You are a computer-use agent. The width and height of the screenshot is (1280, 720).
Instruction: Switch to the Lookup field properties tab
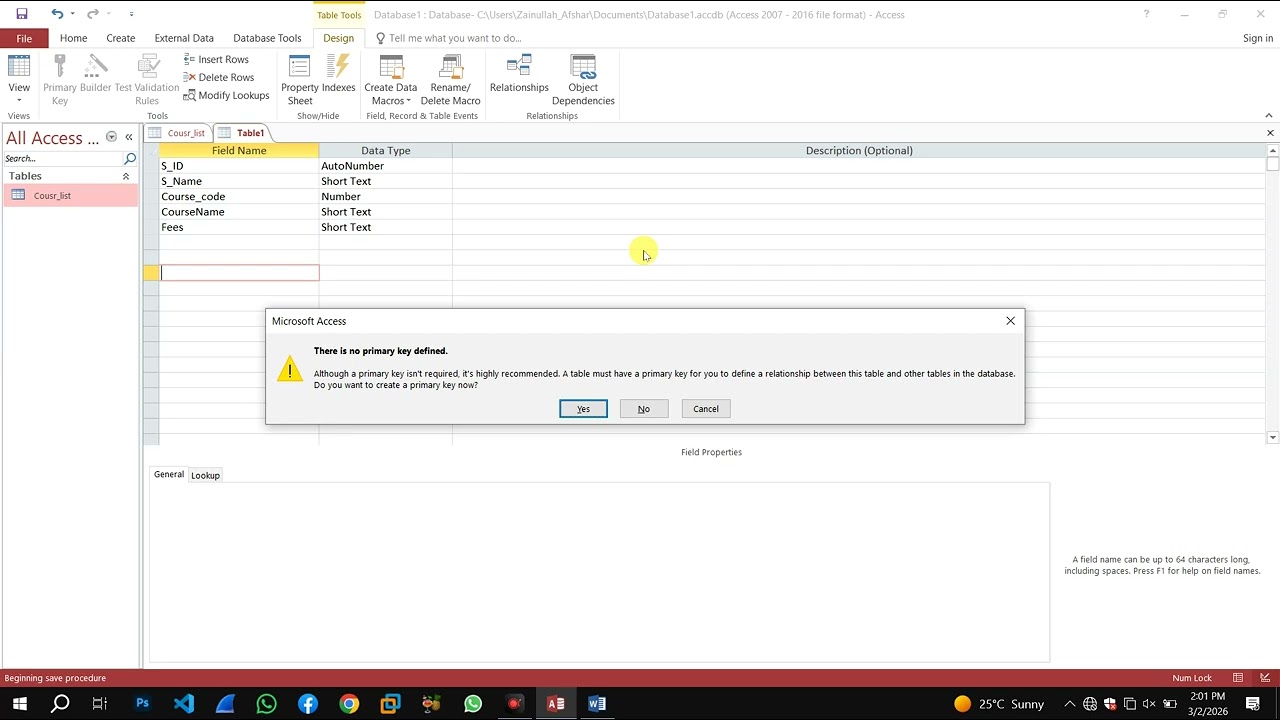click(x=205, y=475)
